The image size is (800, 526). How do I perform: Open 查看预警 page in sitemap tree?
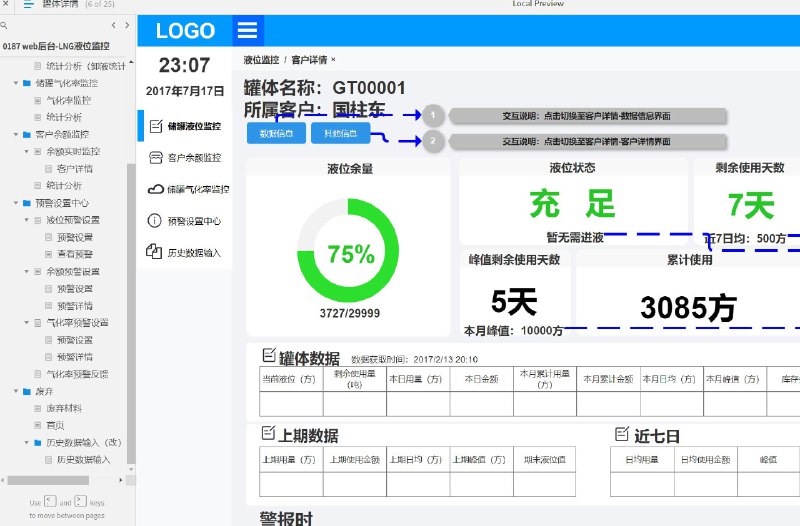tap(74, 254)
